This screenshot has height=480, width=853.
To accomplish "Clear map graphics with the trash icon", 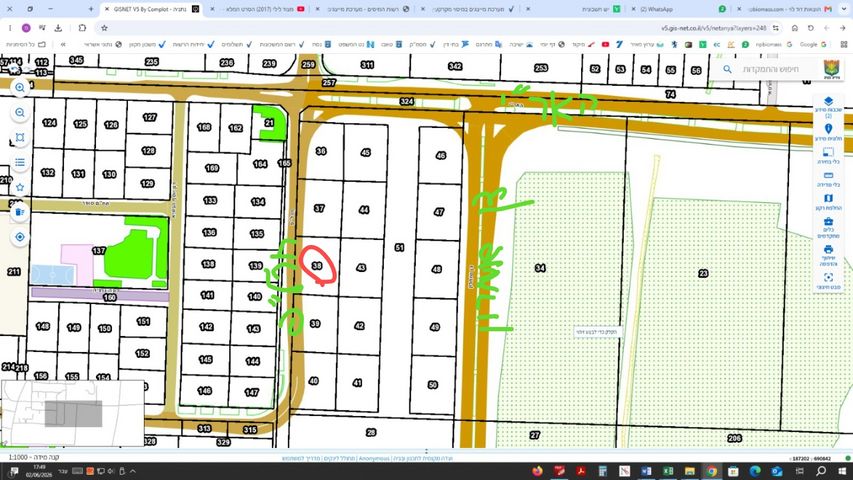I will (x=20, y=212).
